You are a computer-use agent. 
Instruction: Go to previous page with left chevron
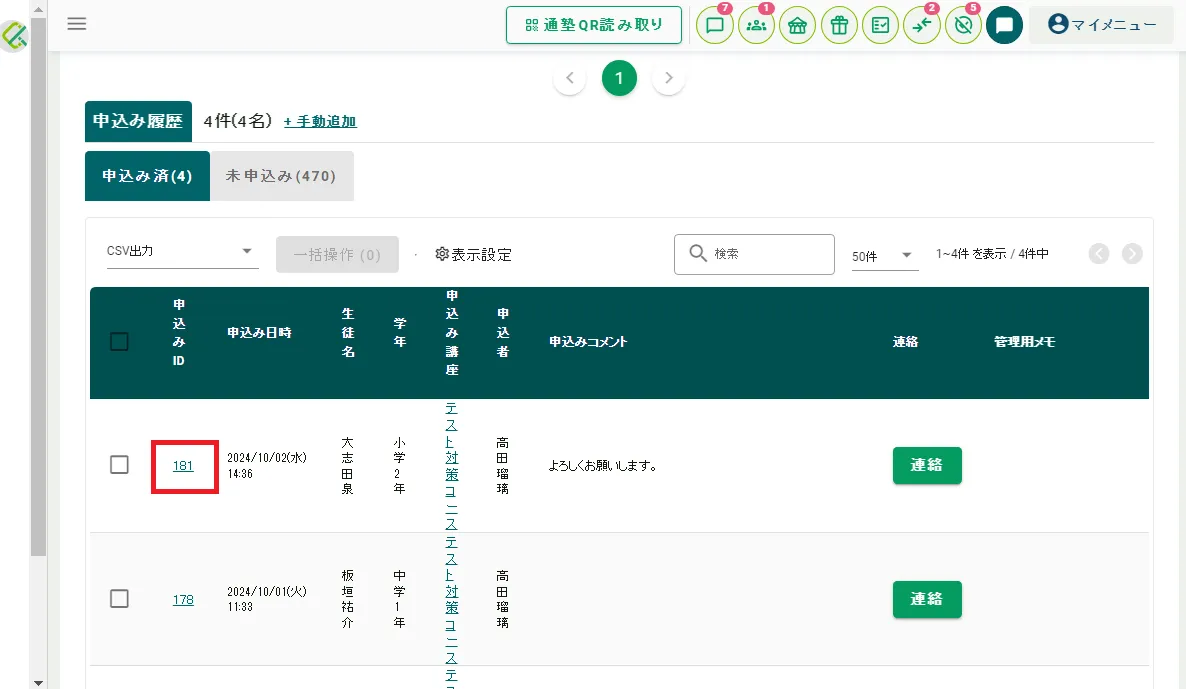click(x=570, y=78)
